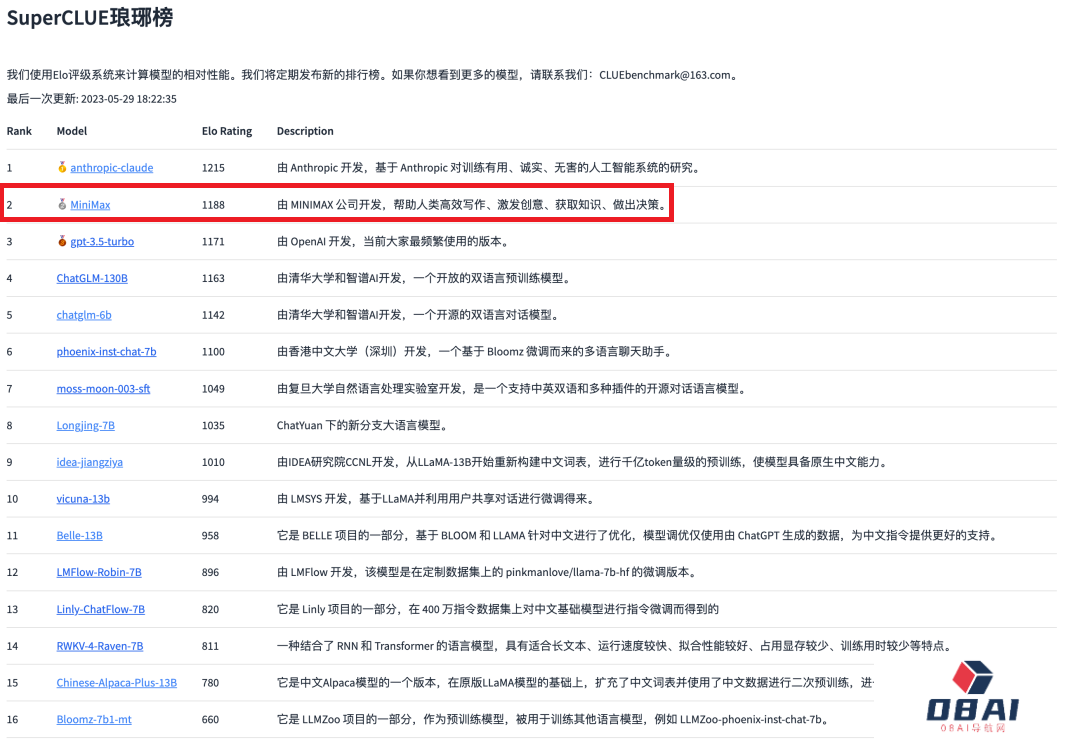Click the CLUEbenchmark@163.com email text
This screenshot has height=743, width=1080.
click(665, 75)
